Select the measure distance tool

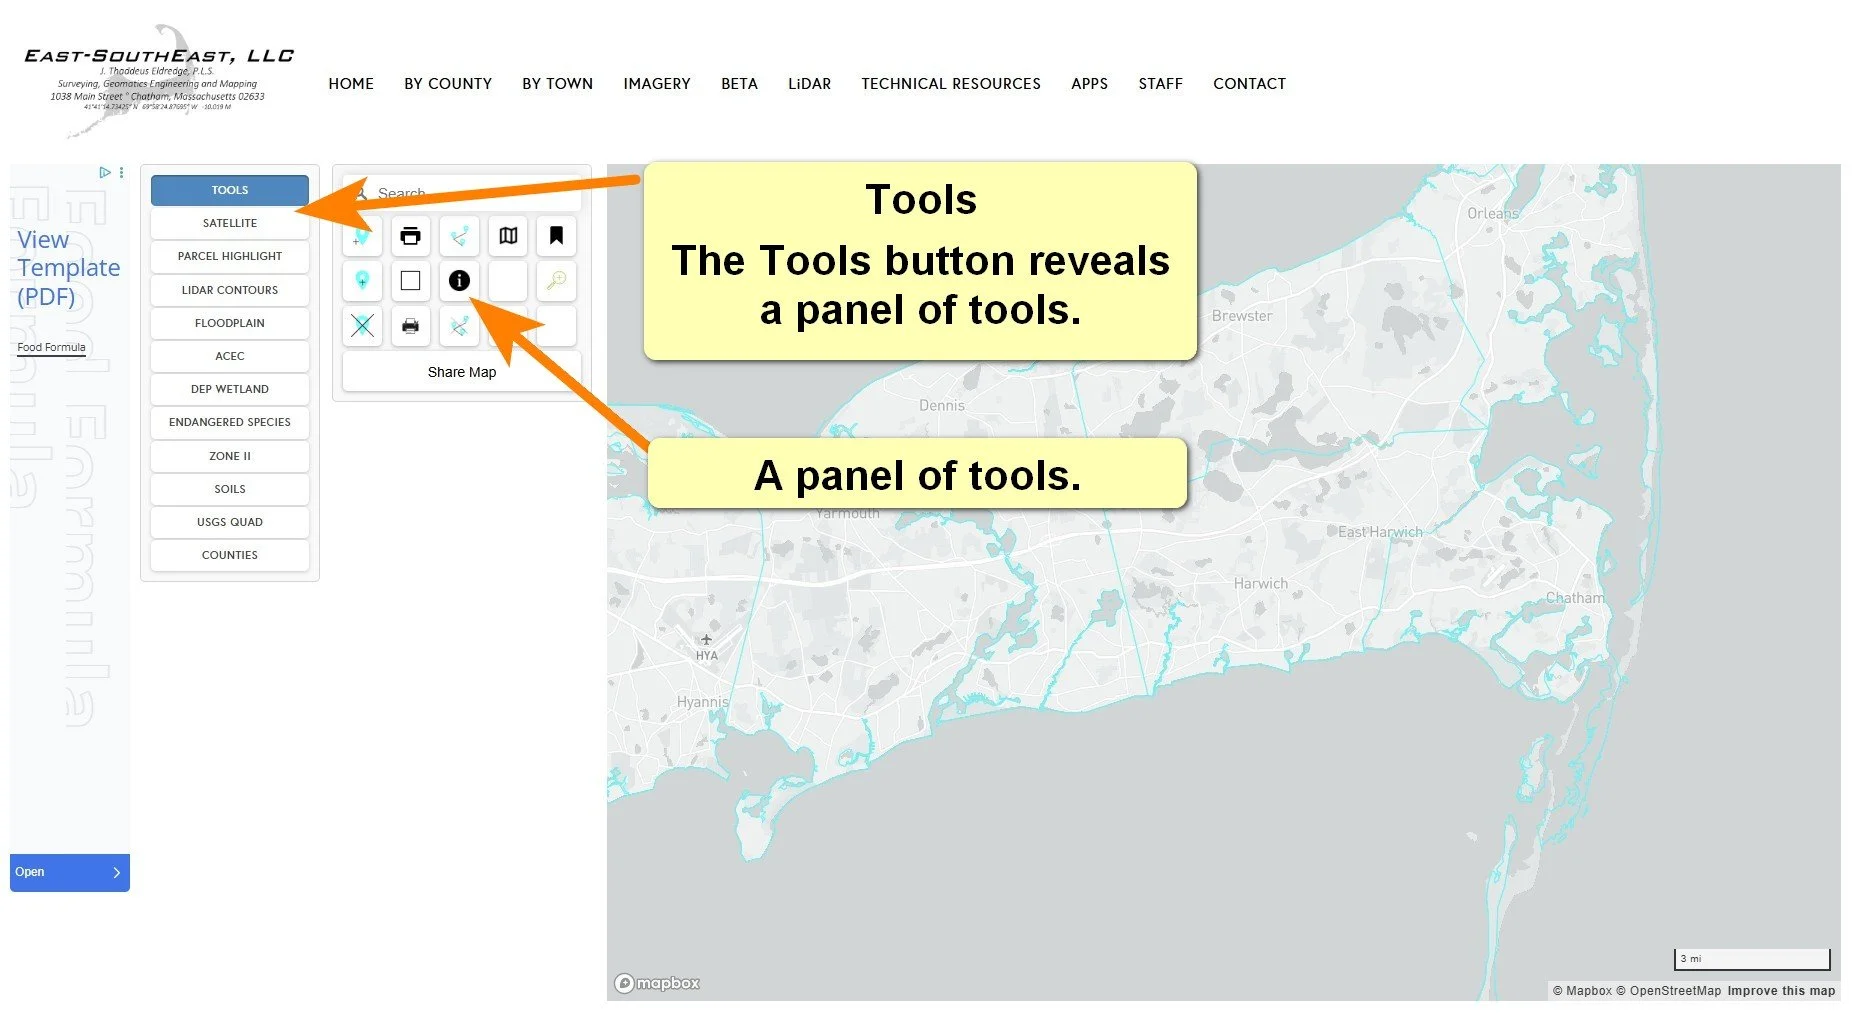point(459,236)
